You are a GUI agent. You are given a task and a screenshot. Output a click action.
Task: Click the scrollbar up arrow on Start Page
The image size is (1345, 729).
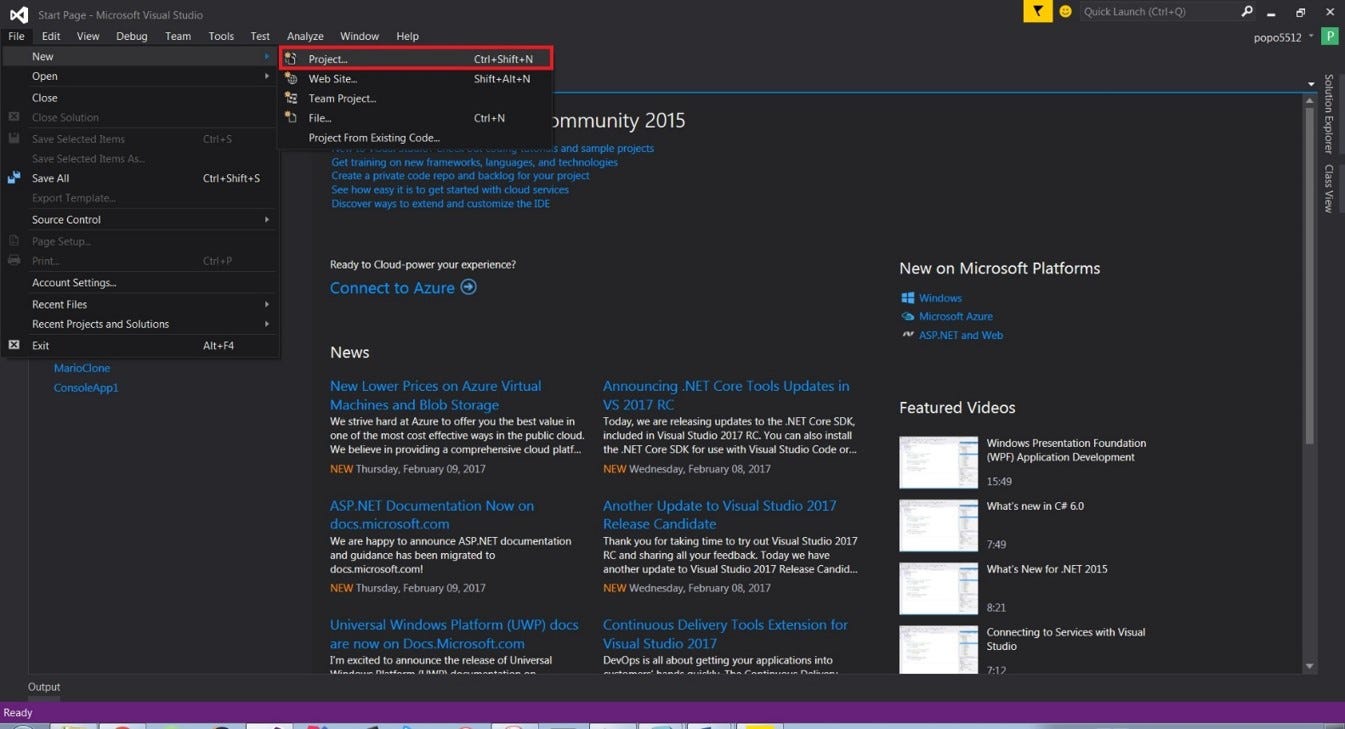[x=1310, y=100]
